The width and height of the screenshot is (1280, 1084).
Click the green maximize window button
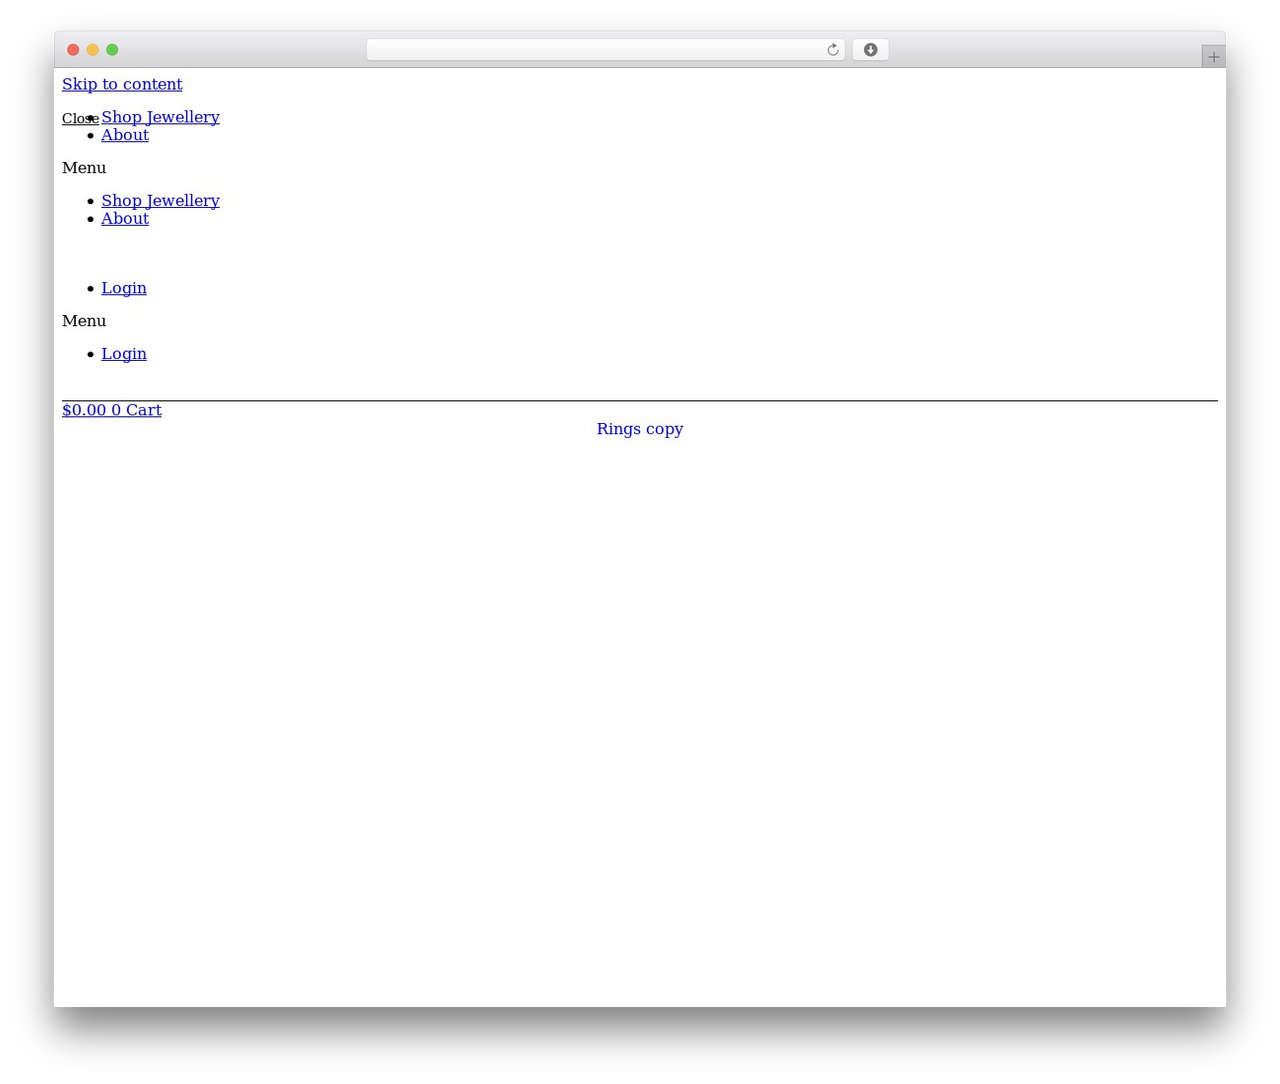click(x=112, y=50)
